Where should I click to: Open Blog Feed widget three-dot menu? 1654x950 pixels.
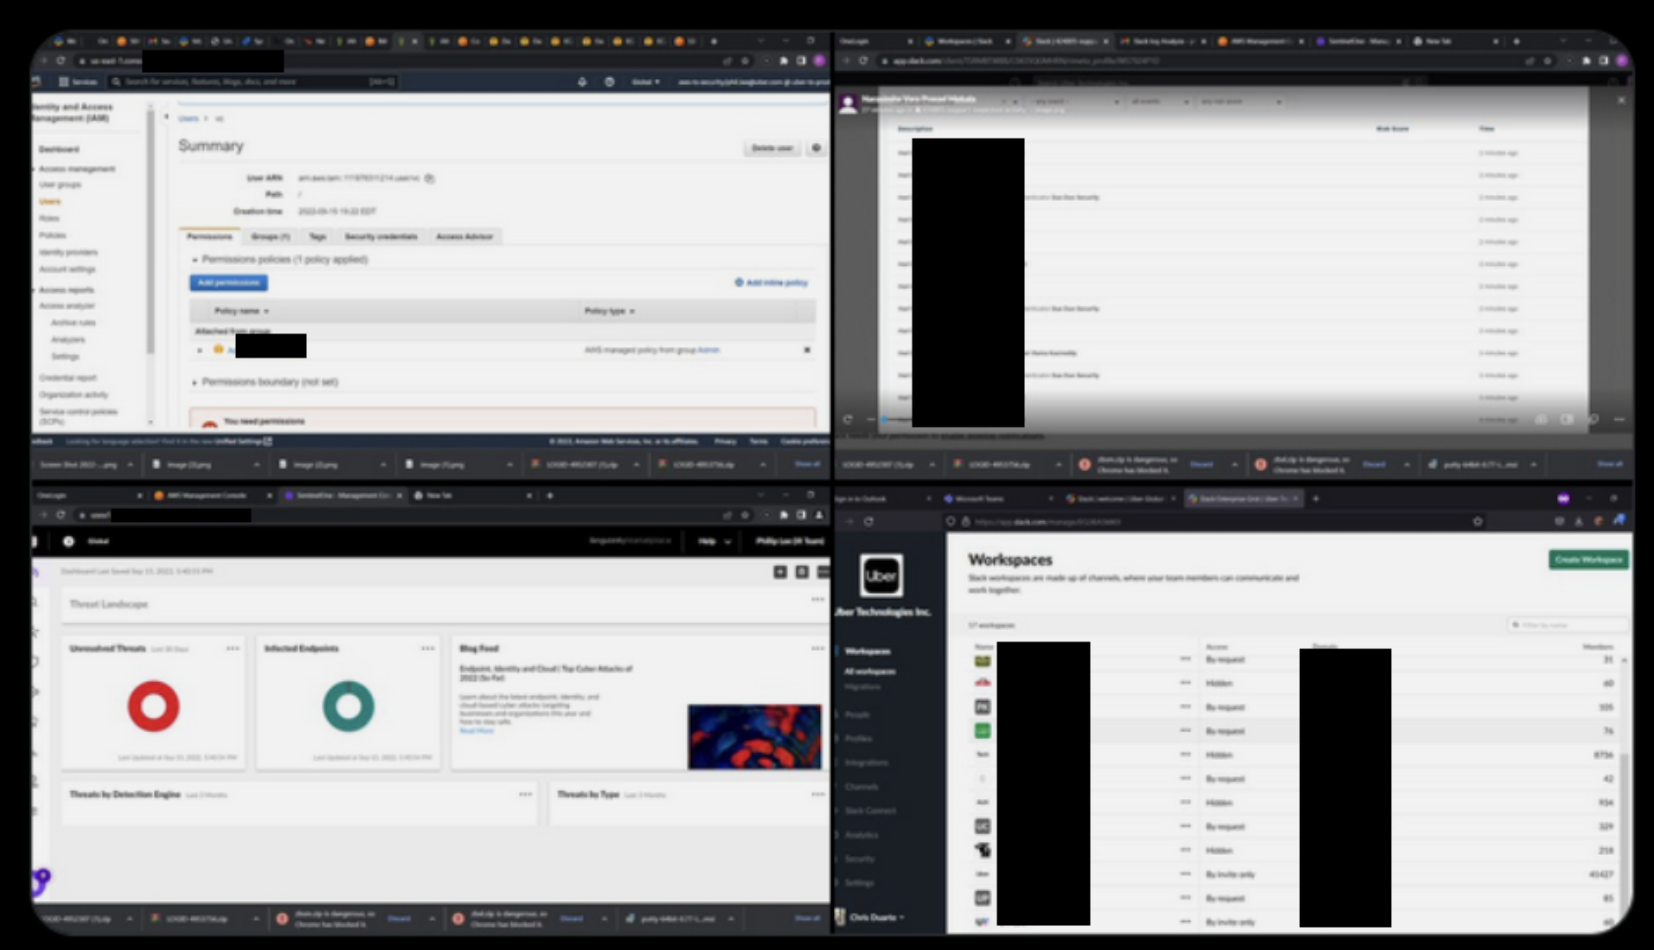pyautogui.click(x=817, y=648)
